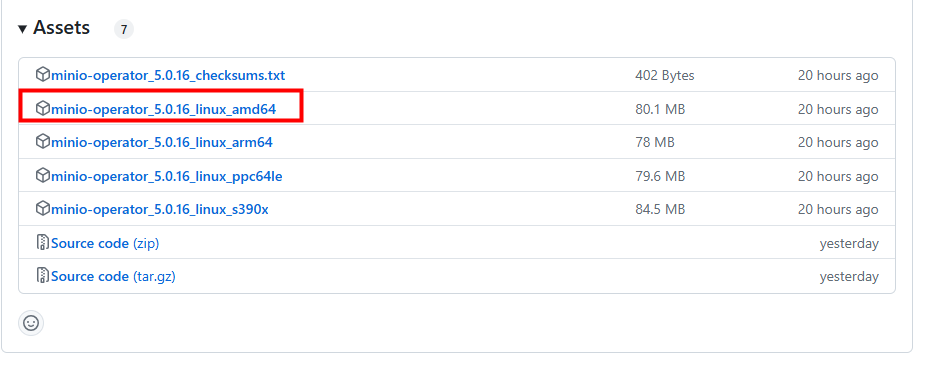Click the 20 hours ago timestamp for checksums
The height and width of the screenshot is (374, 928).
[x=838, y=76]
